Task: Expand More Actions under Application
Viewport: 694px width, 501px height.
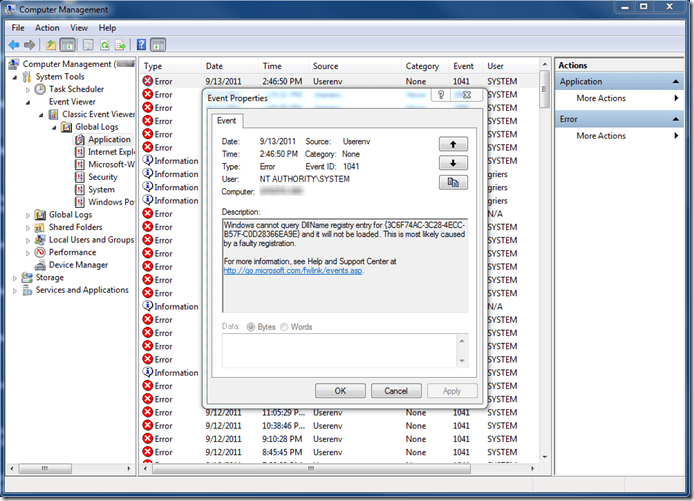Action: [x=600, y=99]
